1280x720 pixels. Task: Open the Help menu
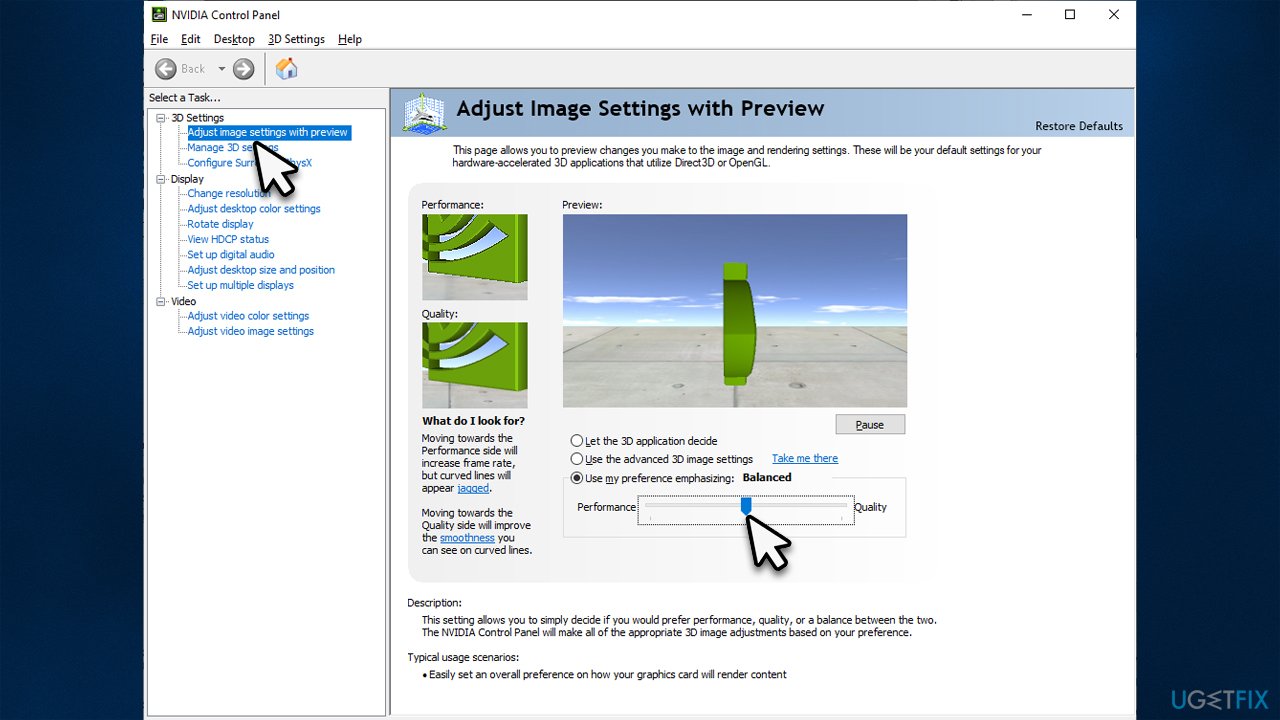350,39
